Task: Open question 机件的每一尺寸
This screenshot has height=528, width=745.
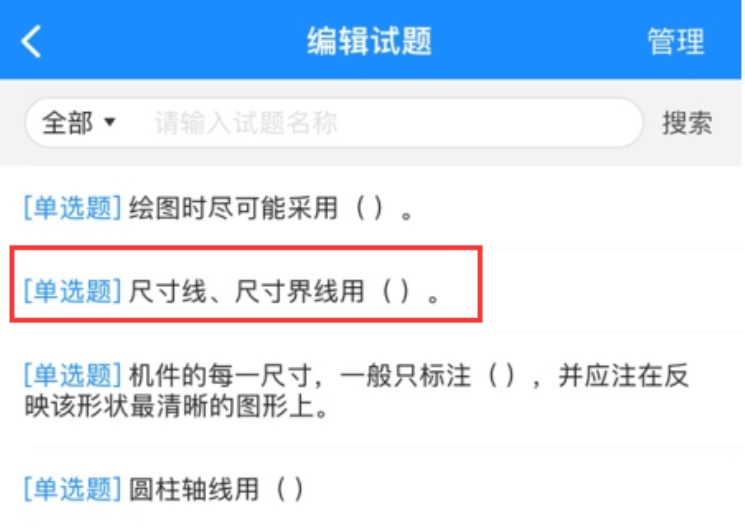Action: click(x=371, y=391)
